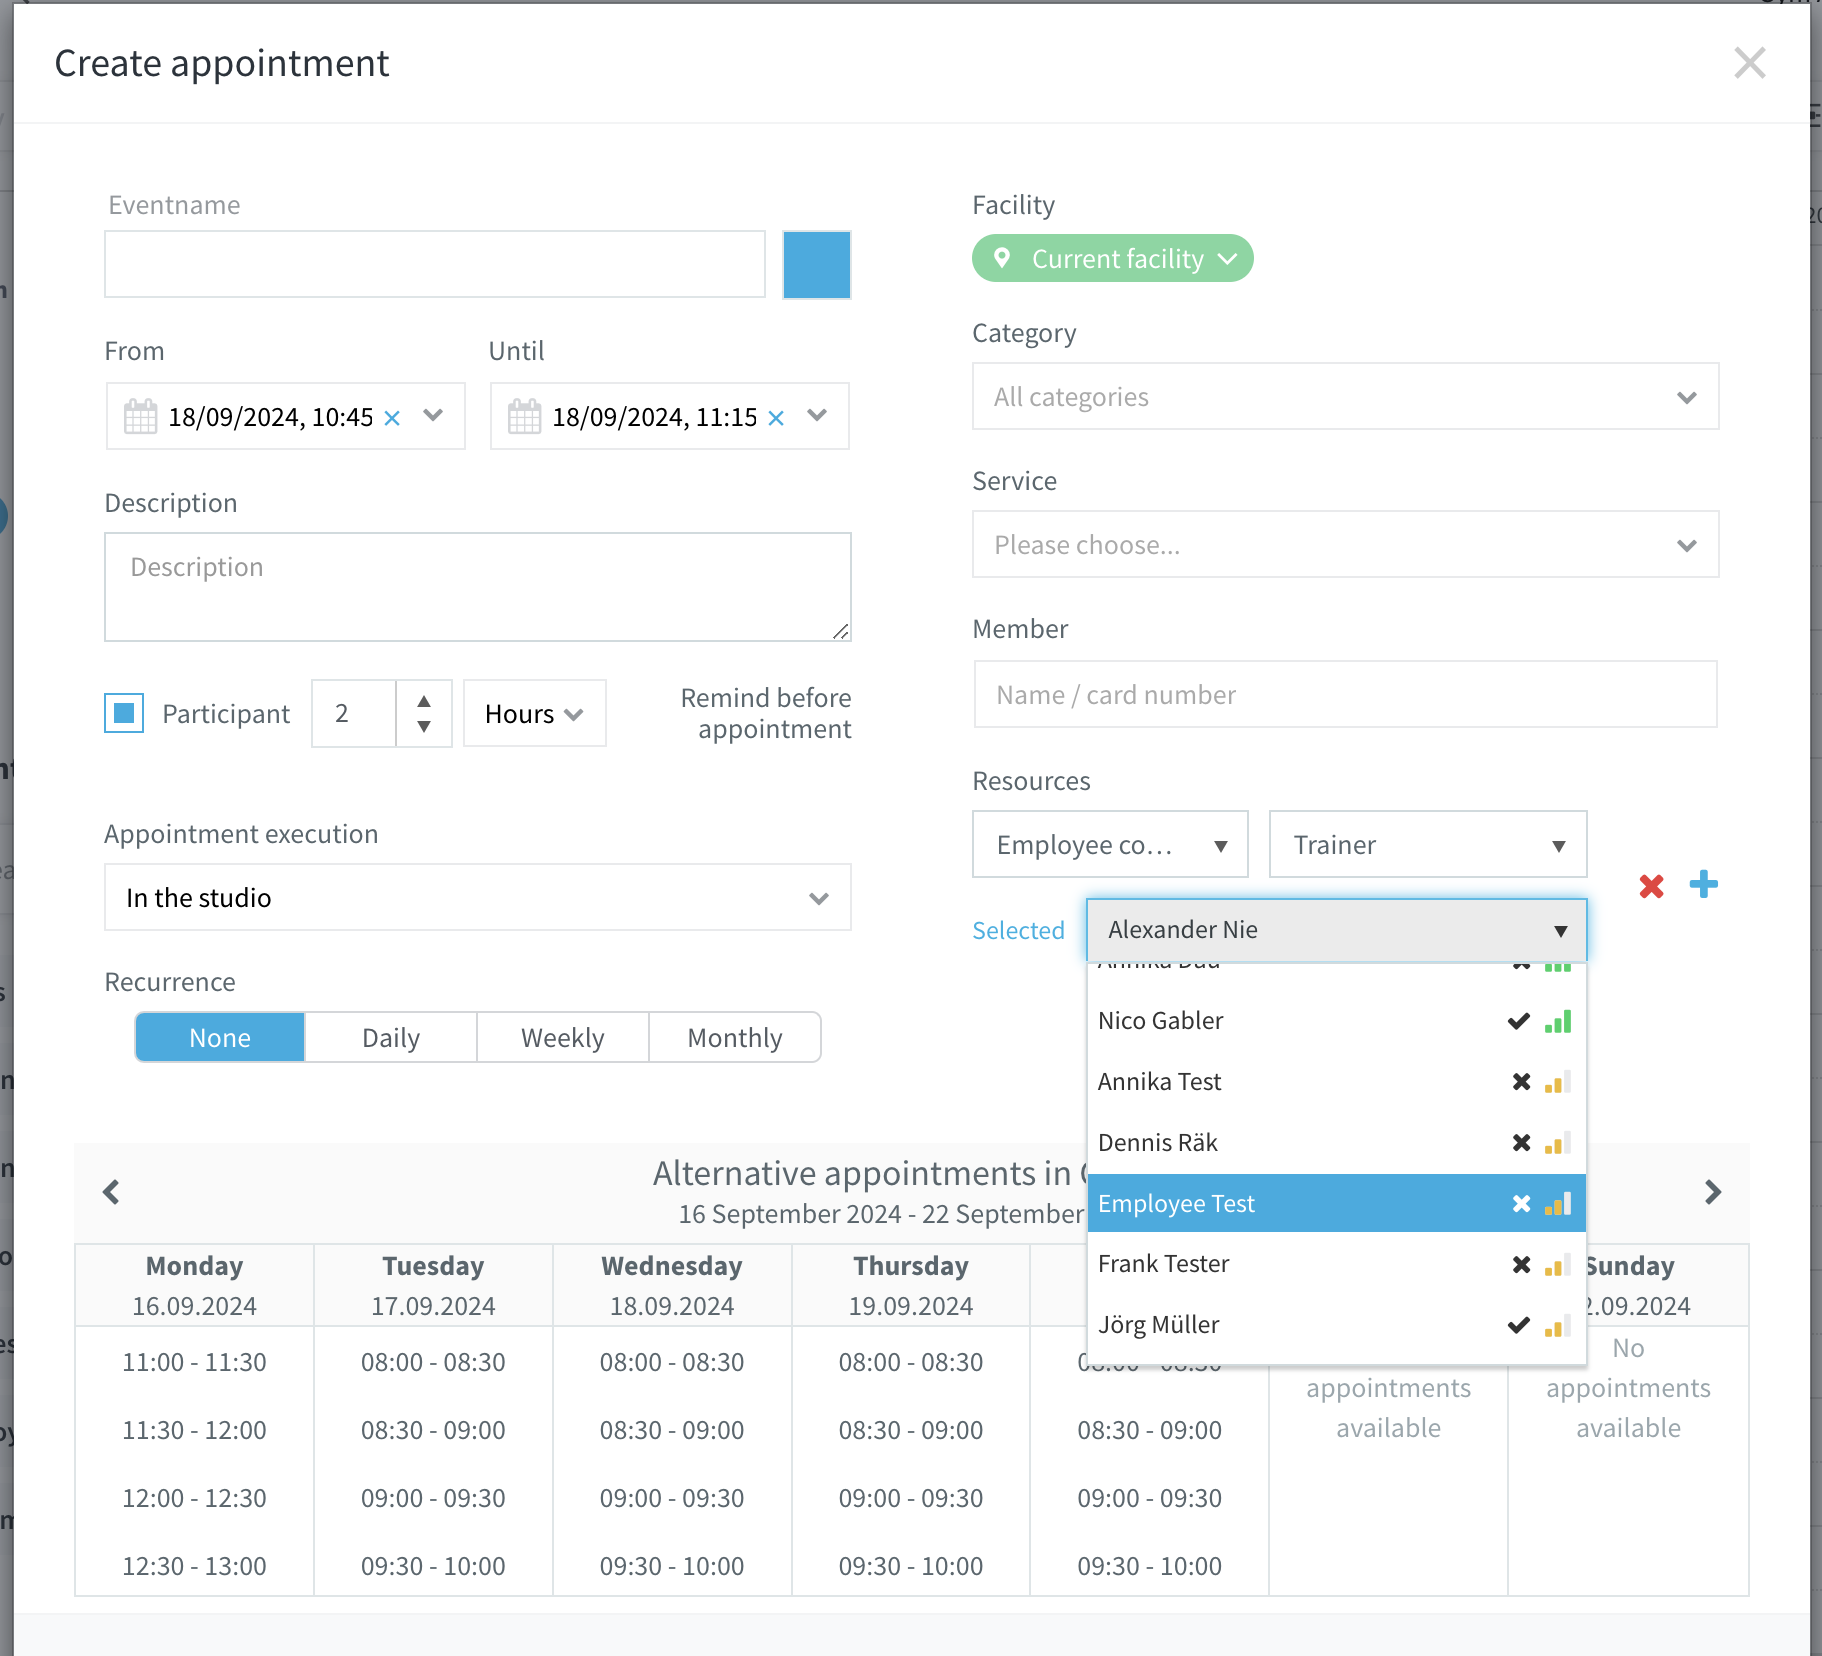Choose Frank Tester from the employee list
Screen dimensions: 1822x1656
point(1336,1264)
